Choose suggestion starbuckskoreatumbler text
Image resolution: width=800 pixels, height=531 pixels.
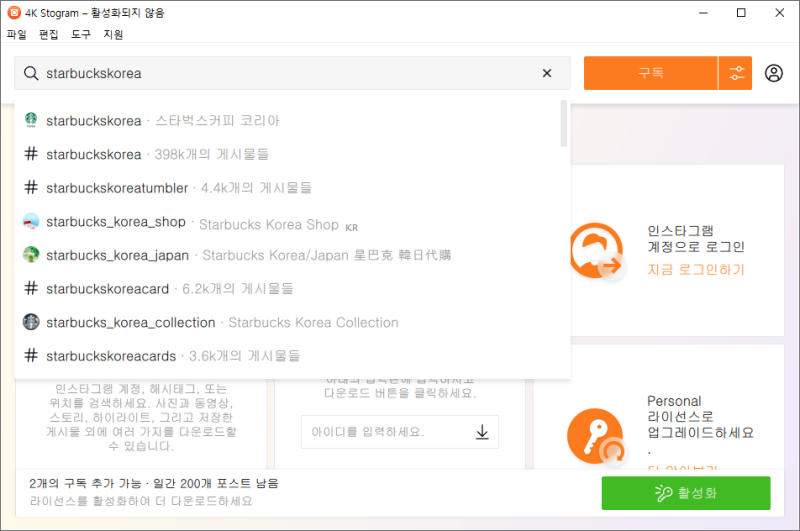(117, 188)
